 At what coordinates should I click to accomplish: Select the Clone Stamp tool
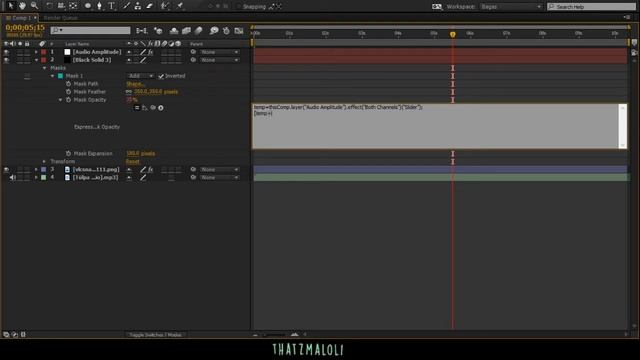138,6
